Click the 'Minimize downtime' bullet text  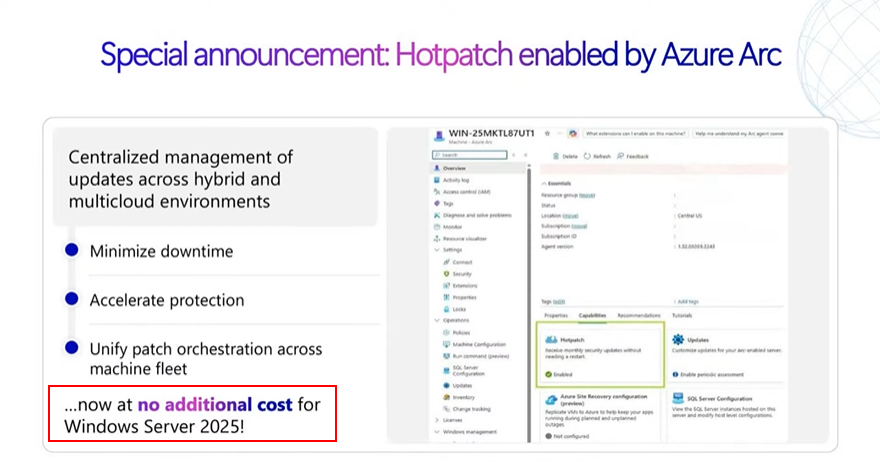161,251
